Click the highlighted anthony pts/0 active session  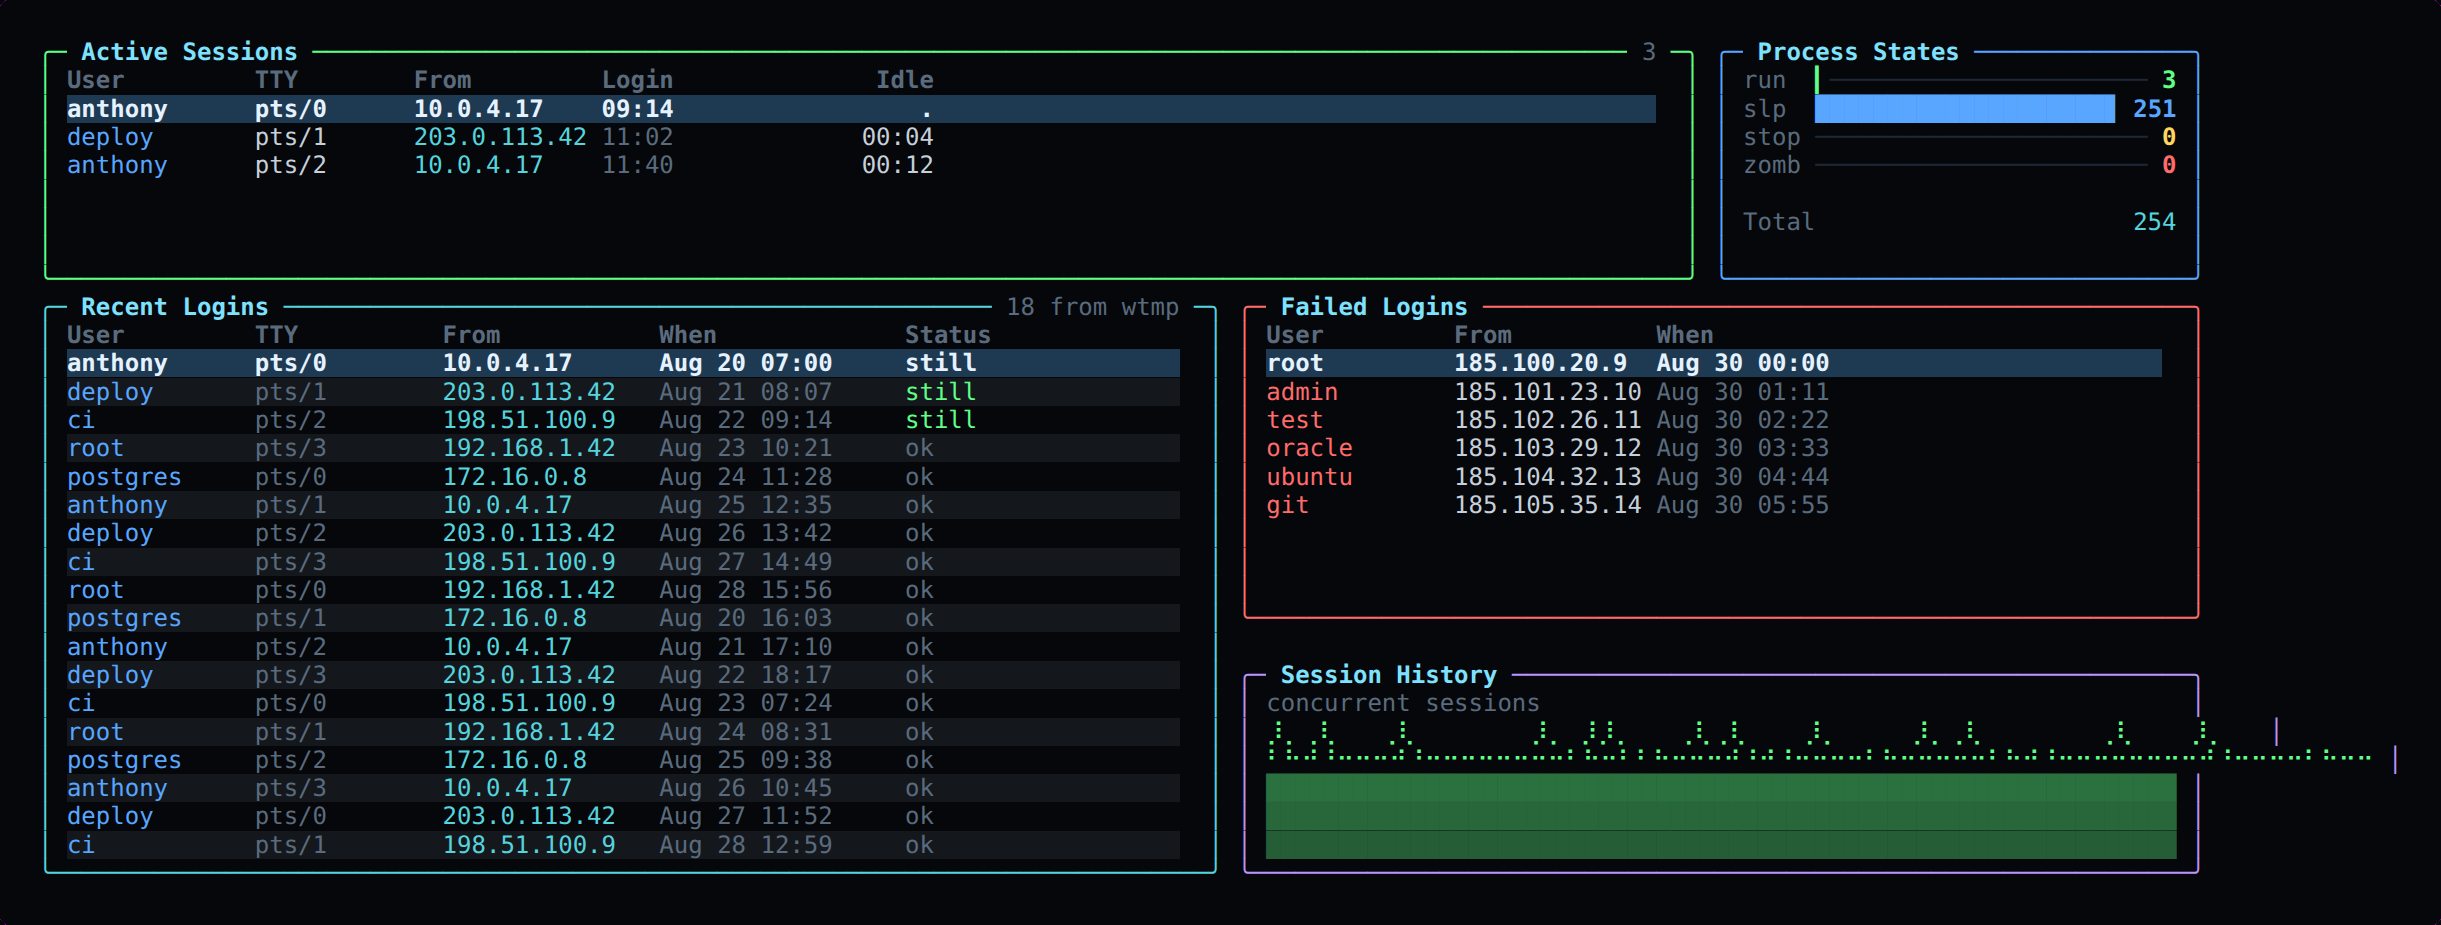coord(861,109)
